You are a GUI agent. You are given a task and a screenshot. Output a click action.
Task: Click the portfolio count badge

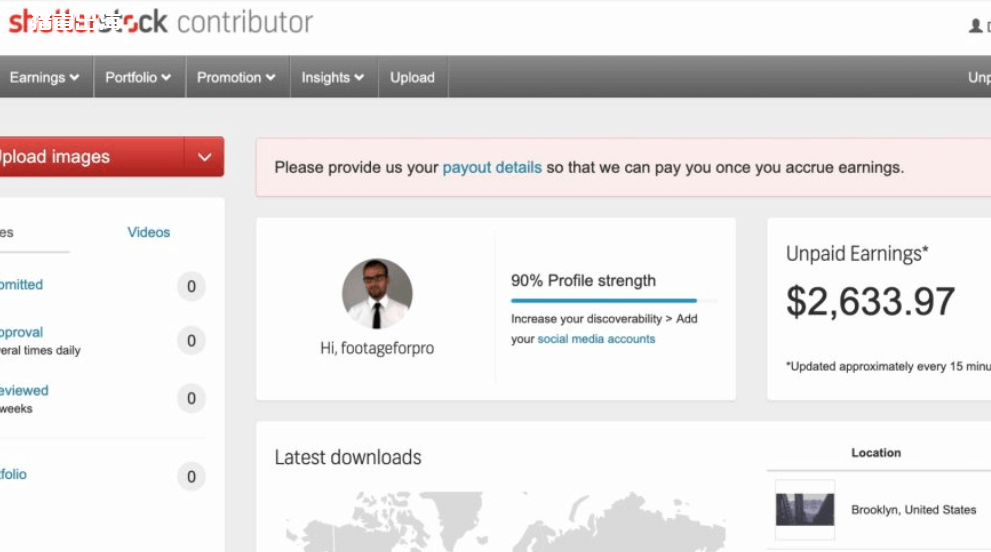click(x=191, y=477)
